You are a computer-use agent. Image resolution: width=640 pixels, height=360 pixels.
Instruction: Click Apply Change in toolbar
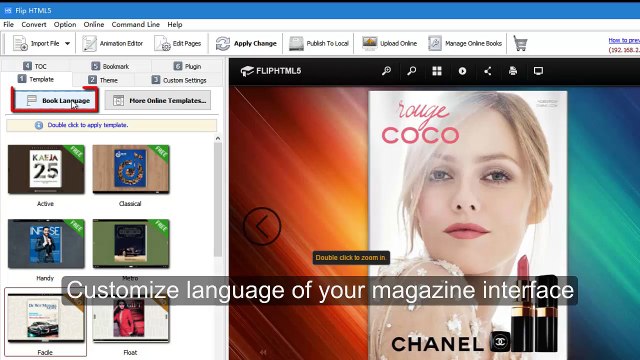[246, 43]
